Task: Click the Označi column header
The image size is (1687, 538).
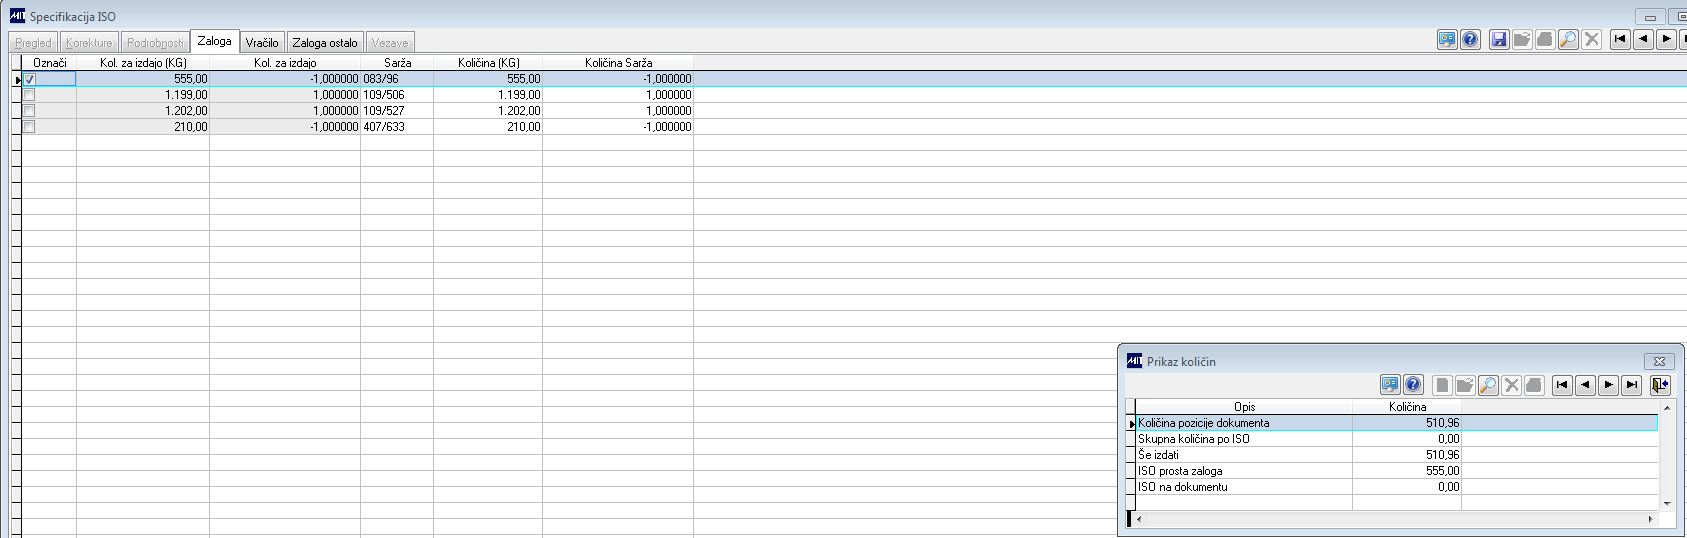Action: pos(49,62)
